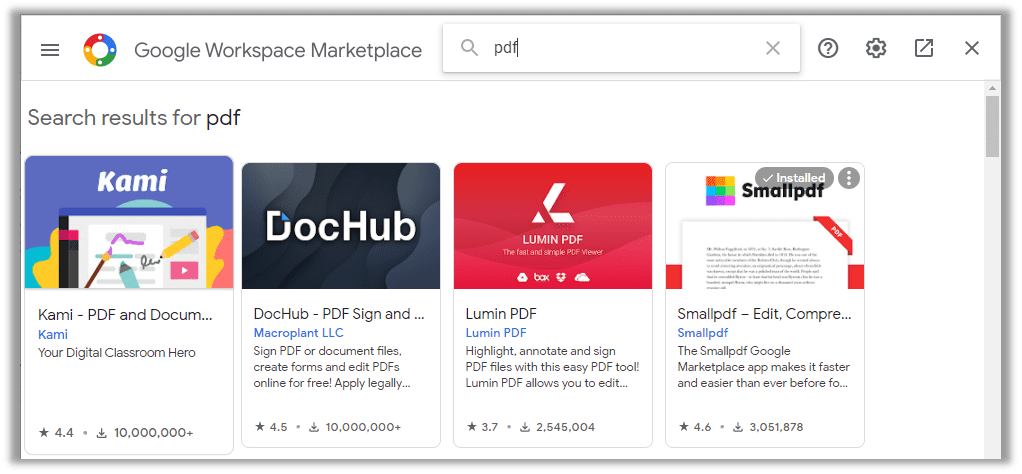Click the scrollbar up arrow
The width and height of the screenshot is (1022, 474).
pos(992,88)
